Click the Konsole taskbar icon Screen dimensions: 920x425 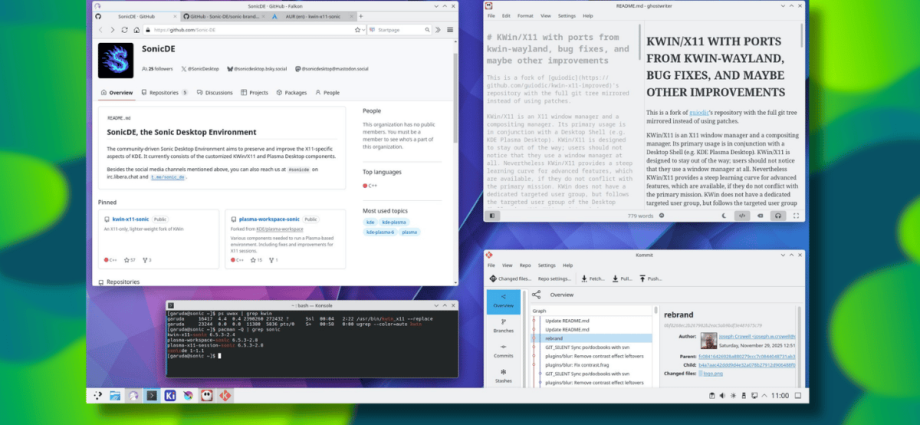pos(151,396)
